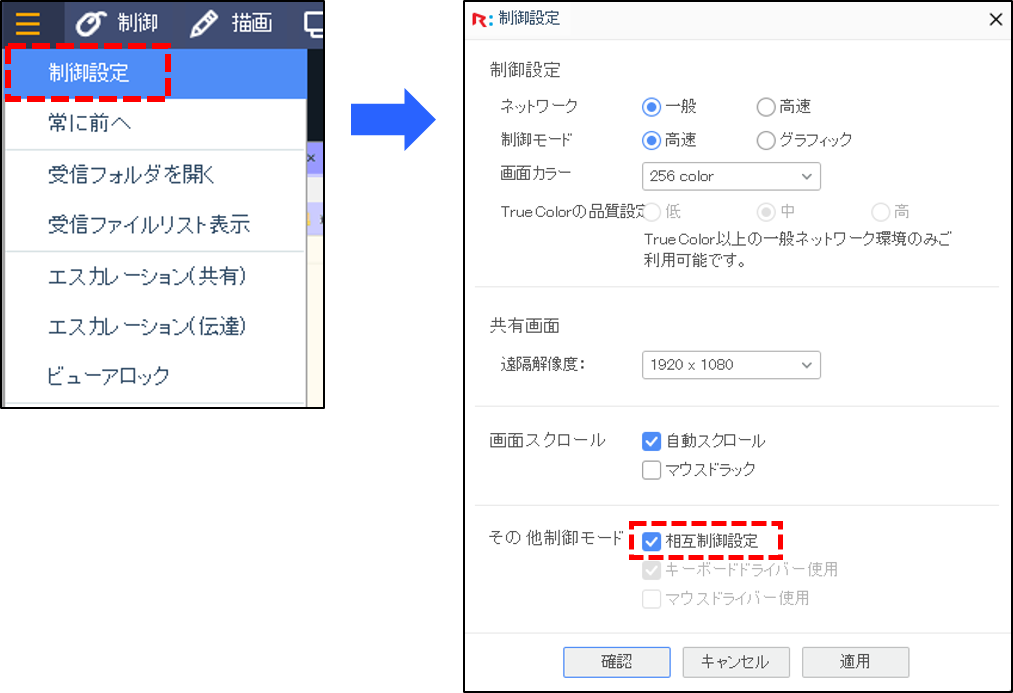Select ネットワーク 高速 radio button

click(766, 107)
